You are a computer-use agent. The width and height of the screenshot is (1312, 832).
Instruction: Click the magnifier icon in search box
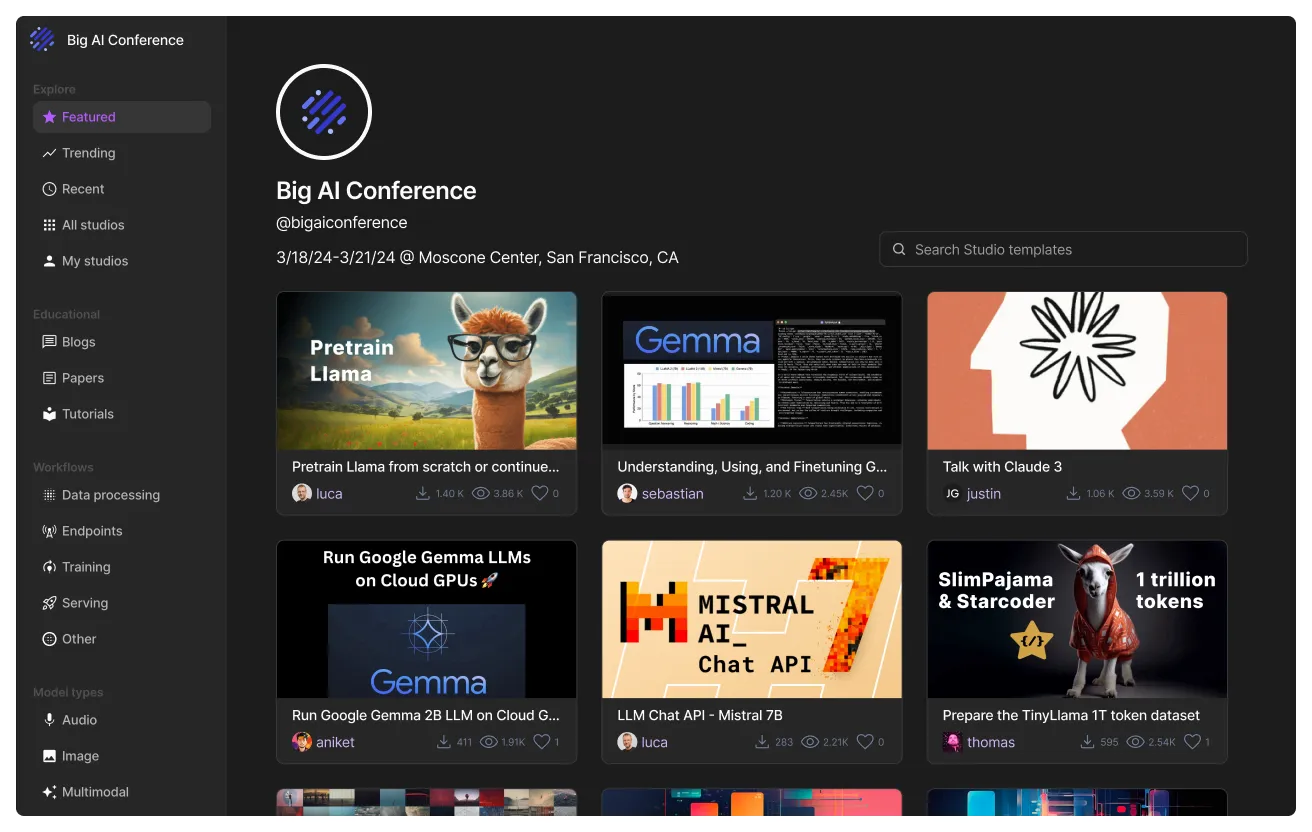pos(899,249)
